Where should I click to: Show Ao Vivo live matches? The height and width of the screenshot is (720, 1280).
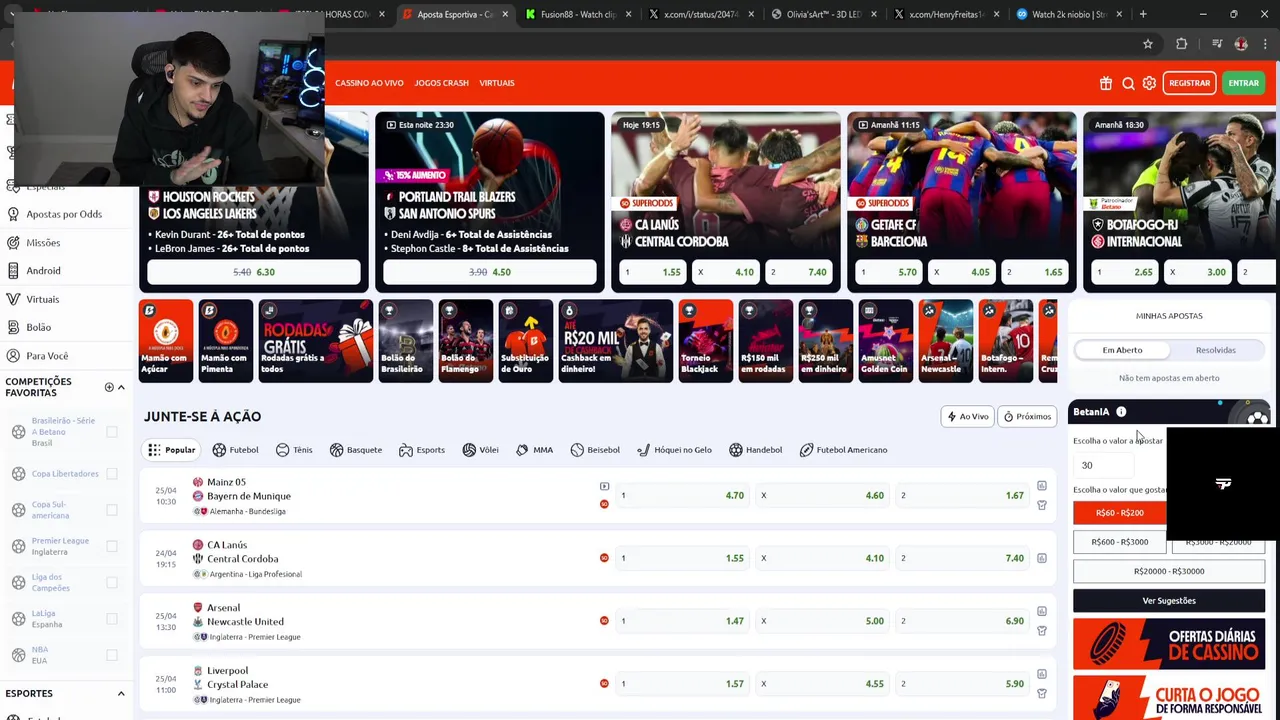pos(967,416)
